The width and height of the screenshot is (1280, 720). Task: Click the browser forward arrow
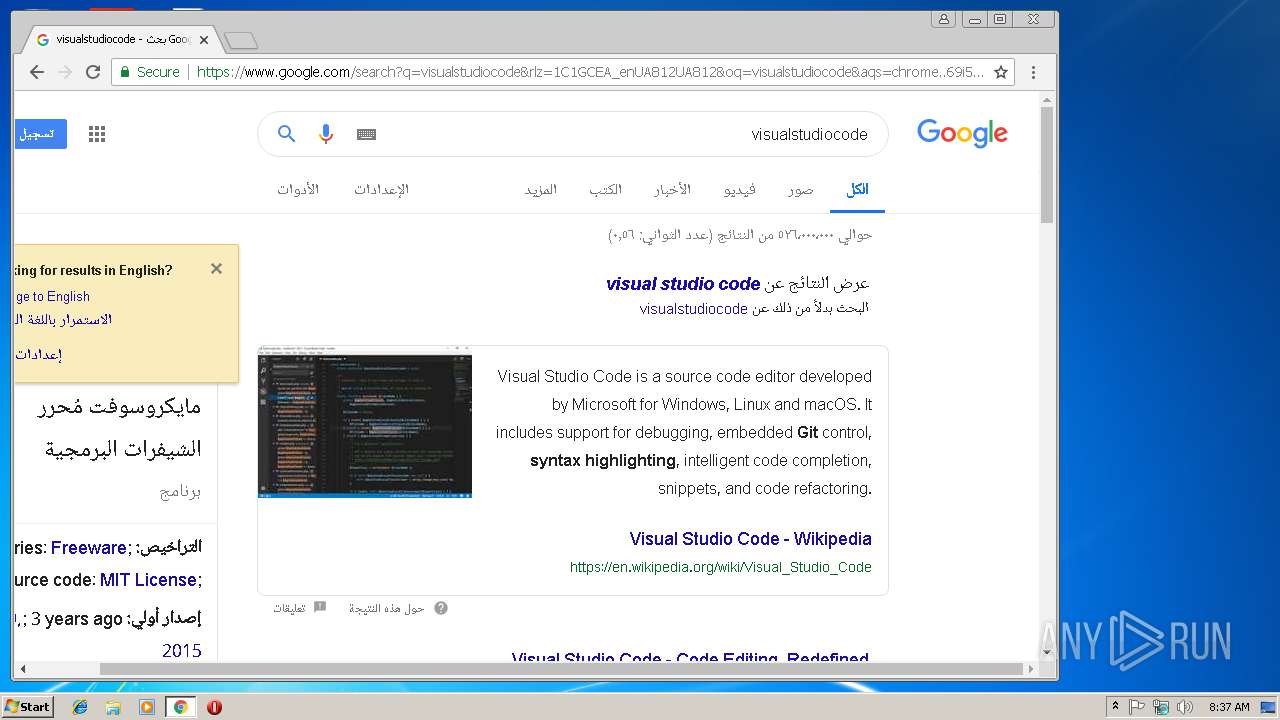[x=65, y=72]
